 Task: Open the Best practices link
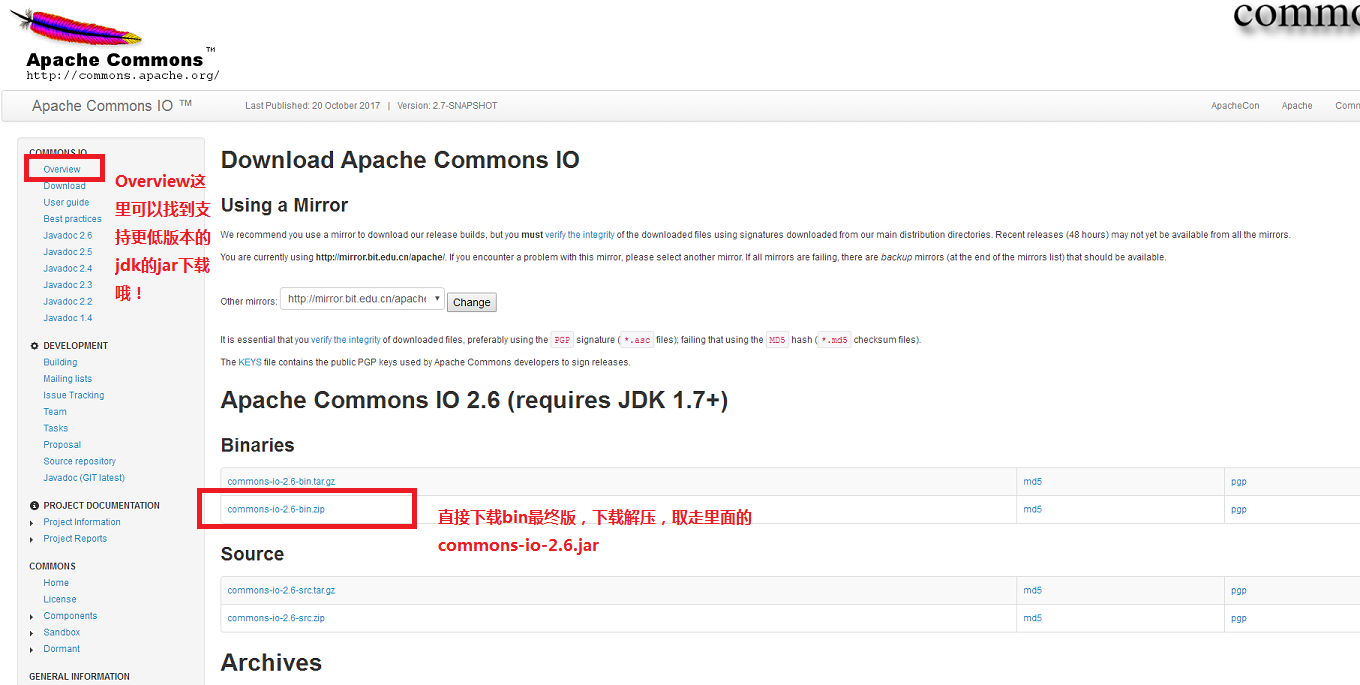72,219
